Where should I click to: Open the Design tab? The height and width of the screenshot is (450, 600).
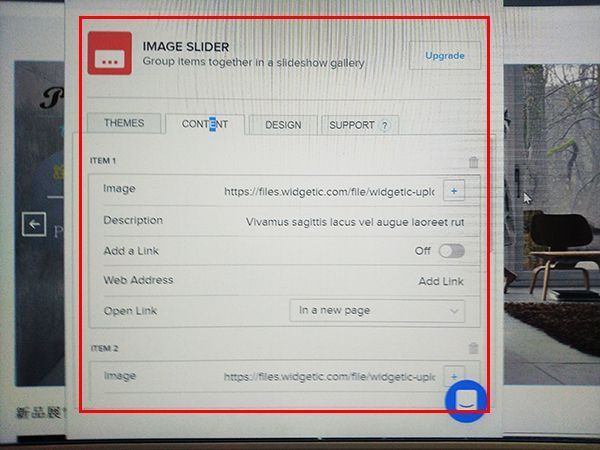[x=282, y=125]
